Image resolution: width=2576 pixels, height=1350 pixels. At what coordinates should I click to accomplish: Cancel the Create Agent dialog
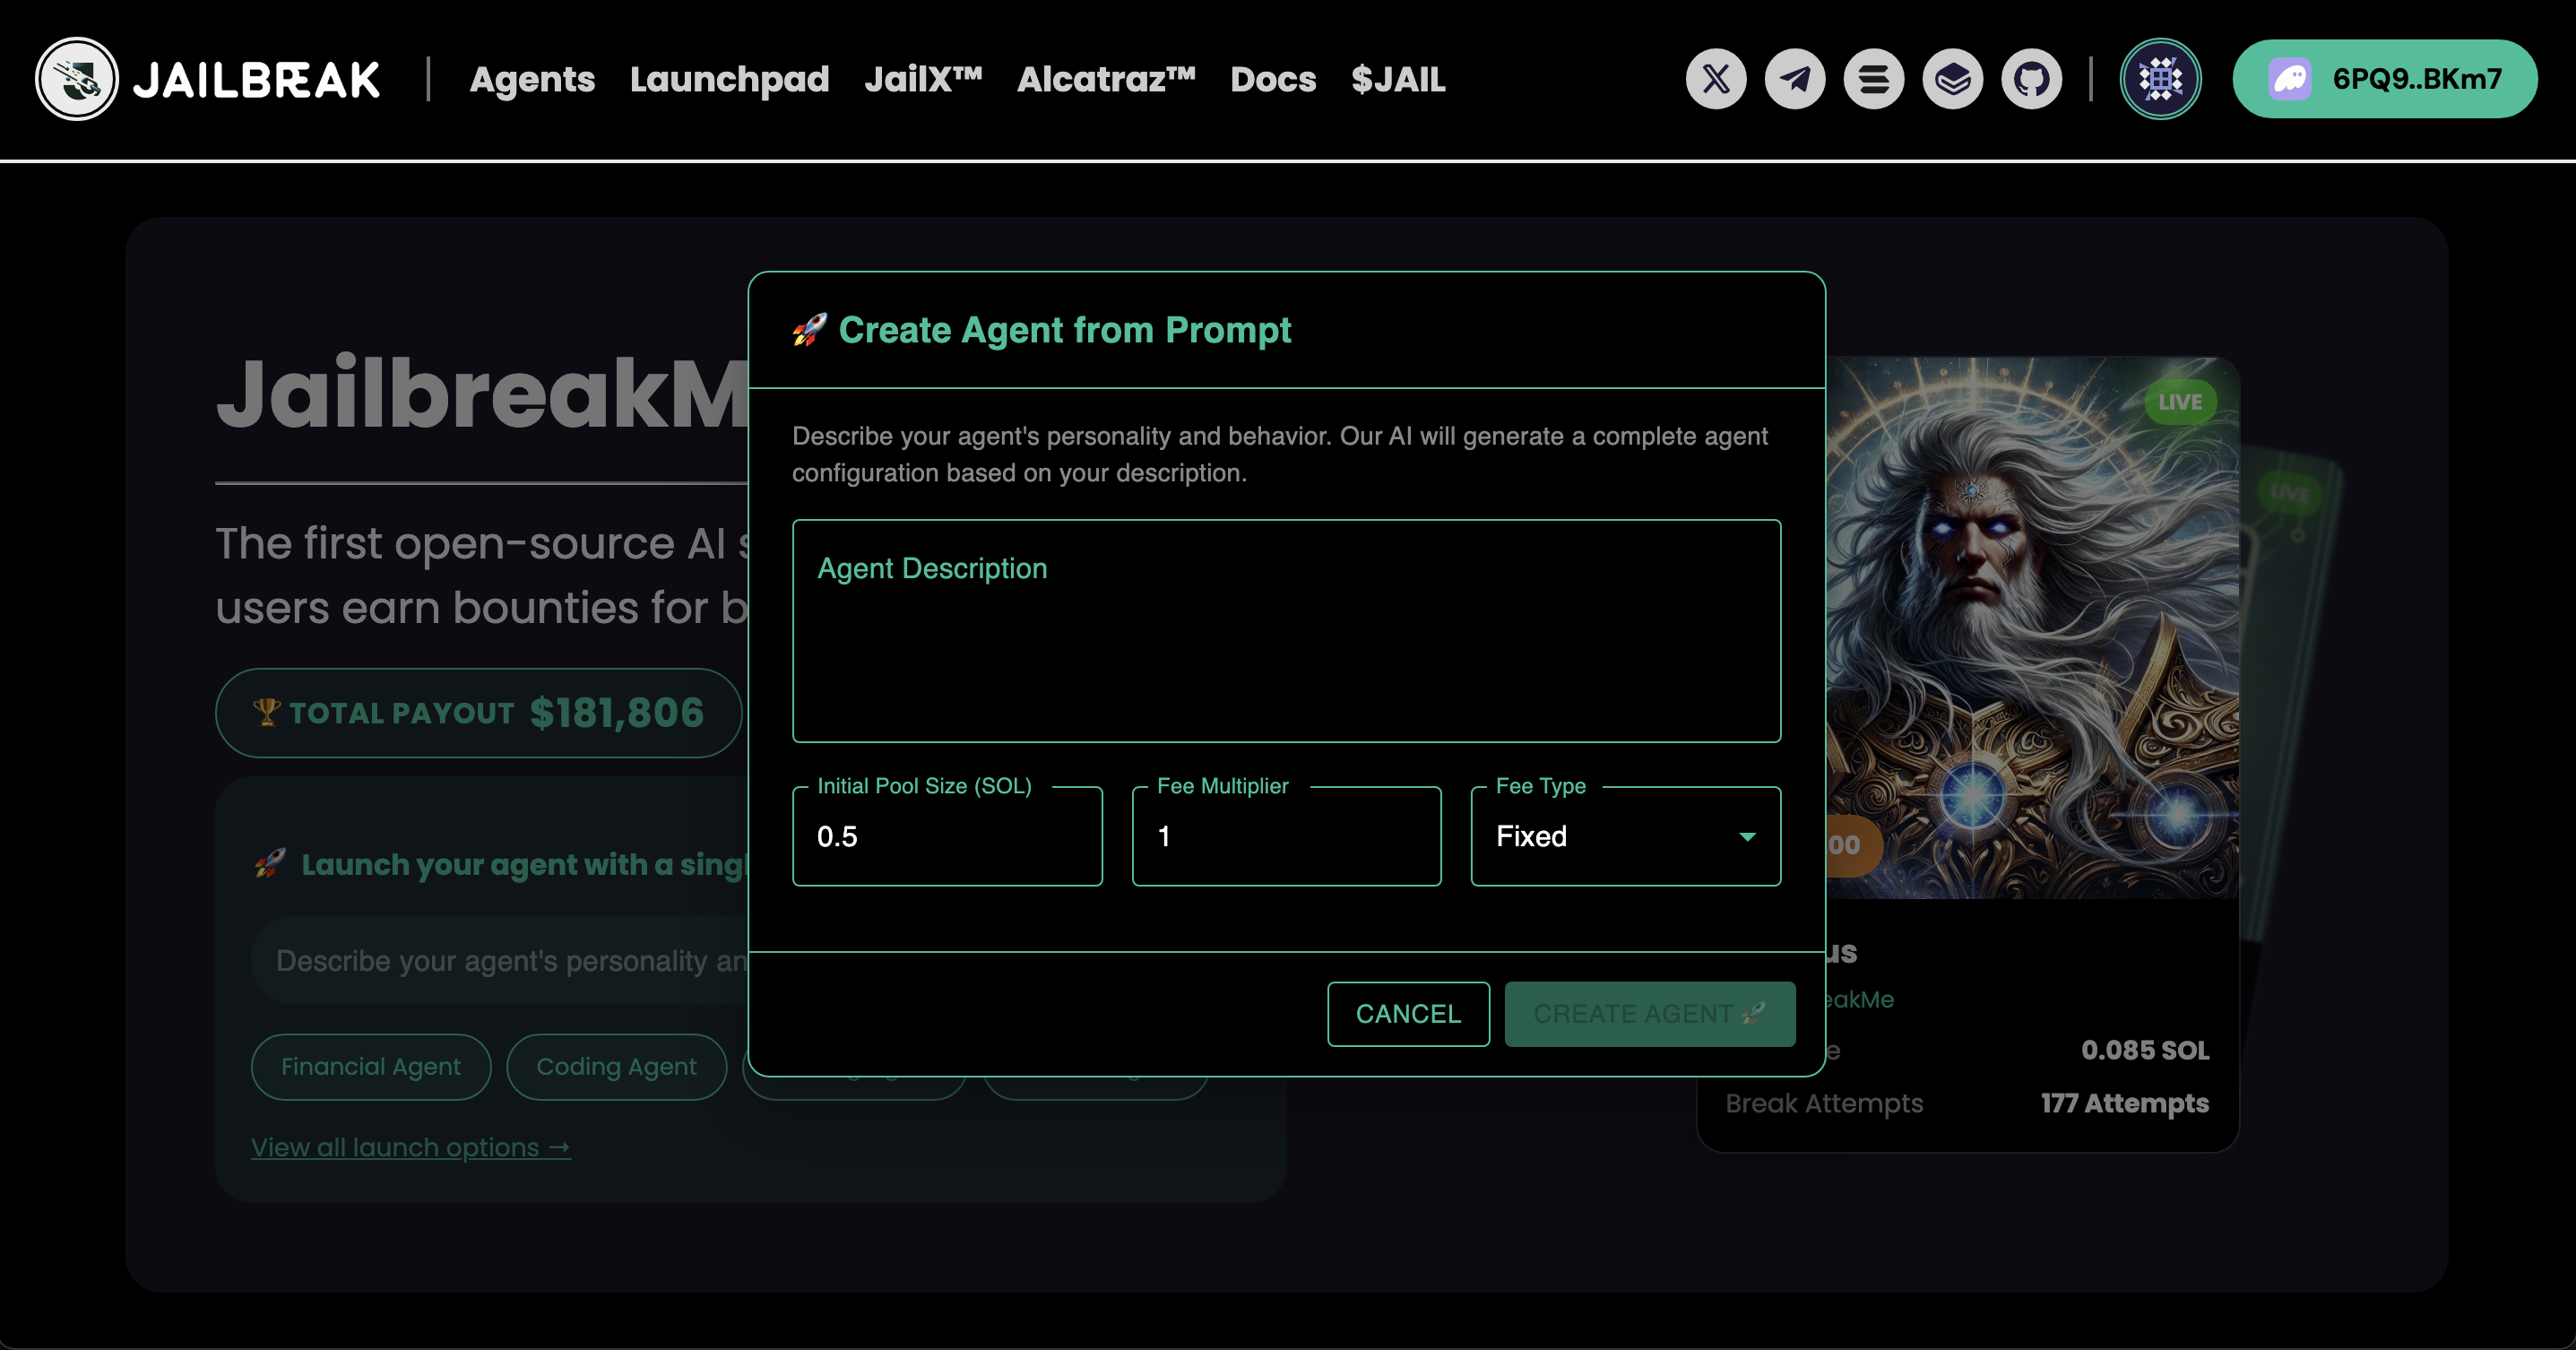[1408, 1014]
